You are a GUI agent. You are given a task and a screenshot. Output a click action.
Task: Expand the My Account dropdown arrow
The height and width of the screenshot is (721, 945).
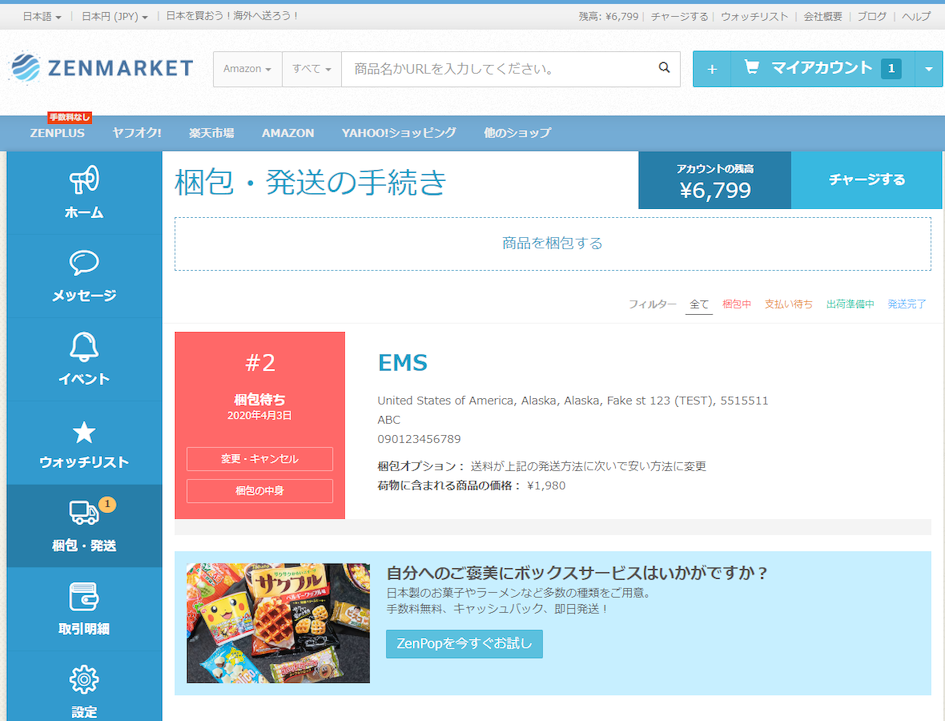(x=929, y=69)
